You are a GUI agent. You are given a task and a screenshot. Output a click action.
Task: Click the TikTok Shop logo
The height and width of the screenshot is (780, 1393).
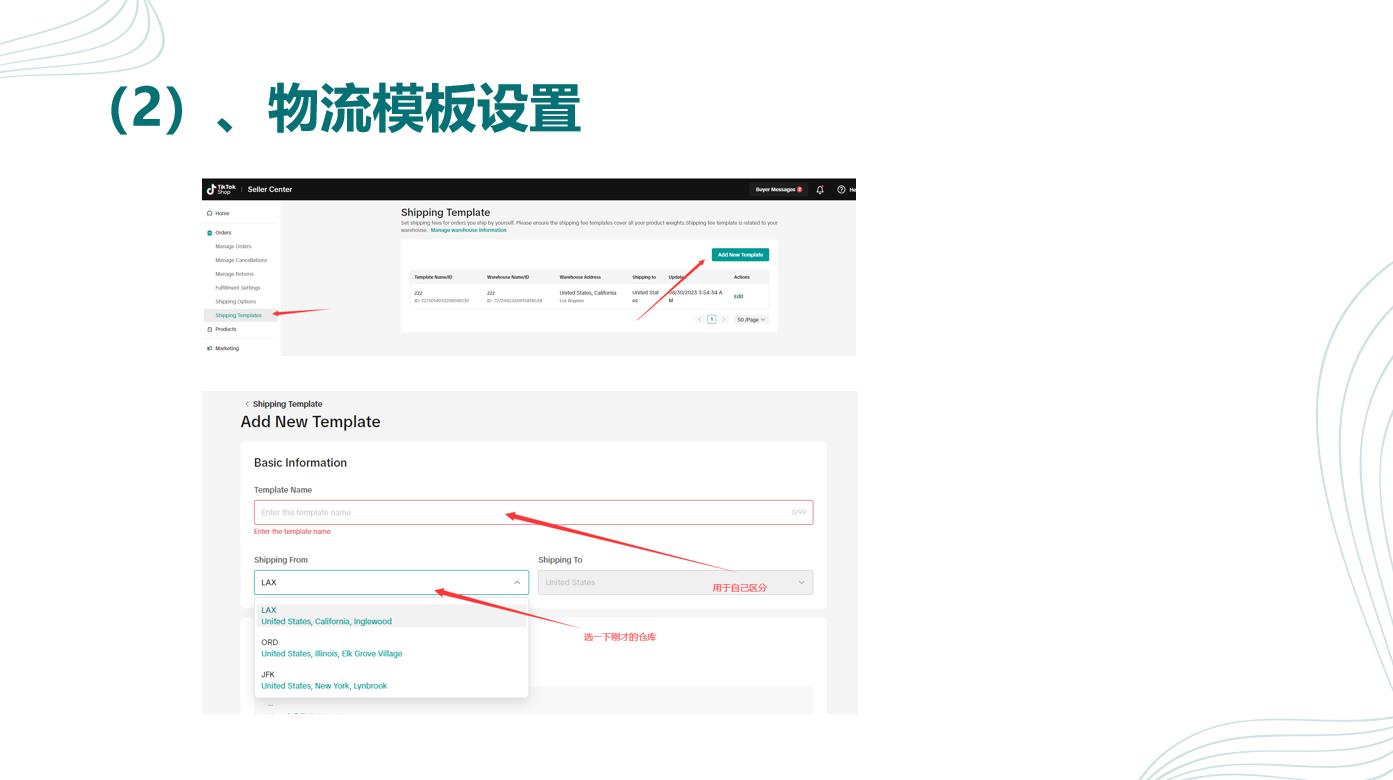[222, 189]
